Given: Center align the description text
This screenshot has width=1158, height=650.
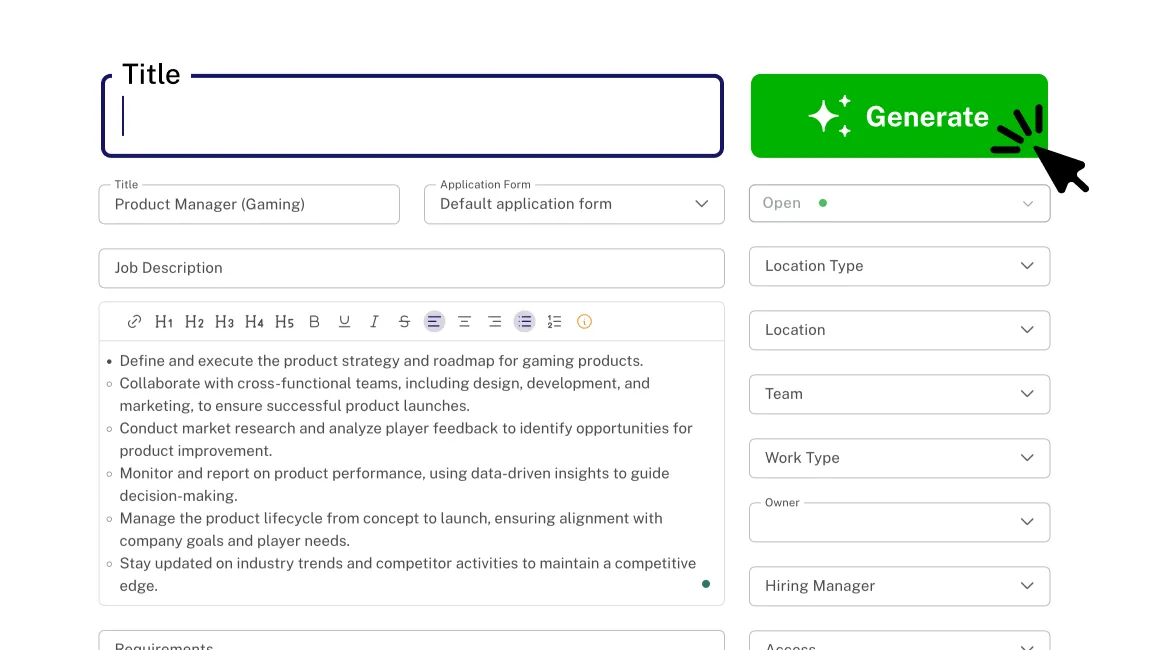Looking at the screenshot, I should (x=464, y=321).
